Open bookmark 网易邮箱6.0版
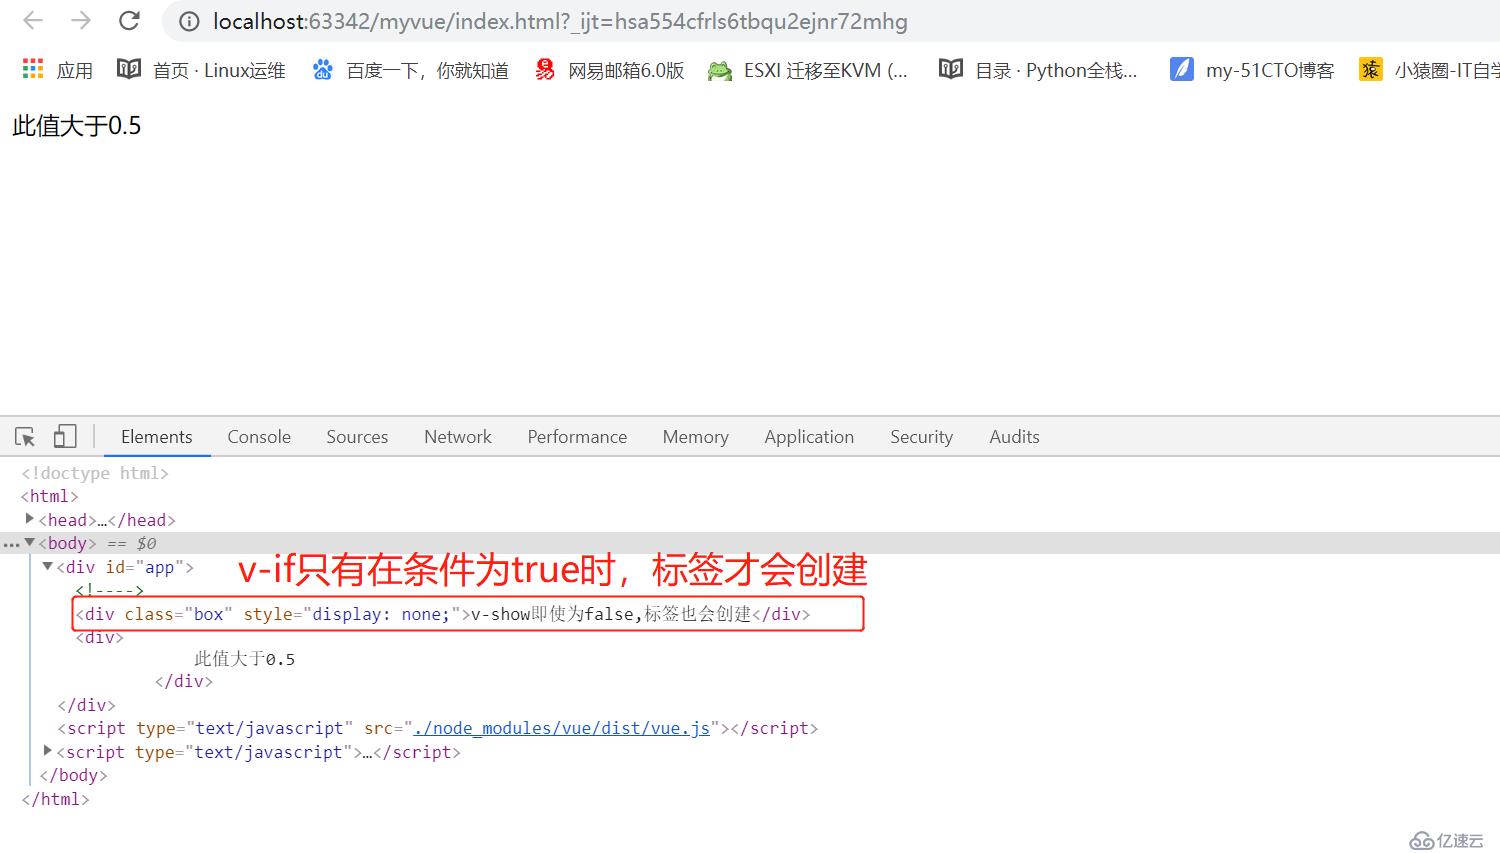 [609, 69]
